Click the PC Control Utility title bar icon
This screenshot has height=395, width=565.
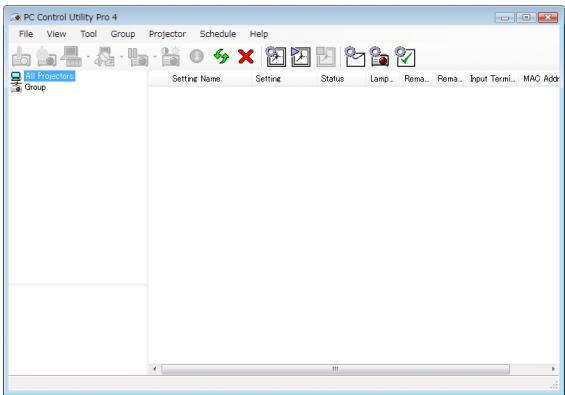[x=15, y=17]
